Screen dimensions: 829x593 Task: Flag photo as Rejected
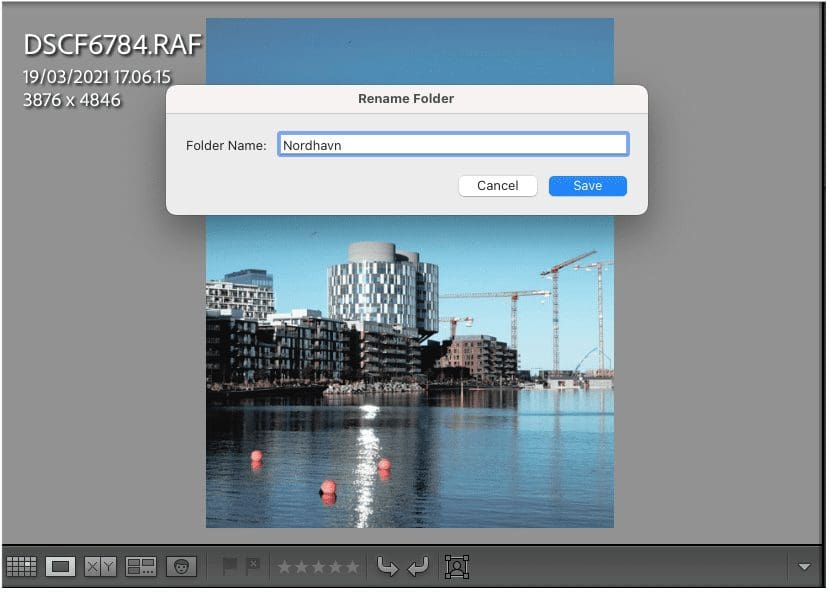[x=254, y=567]
